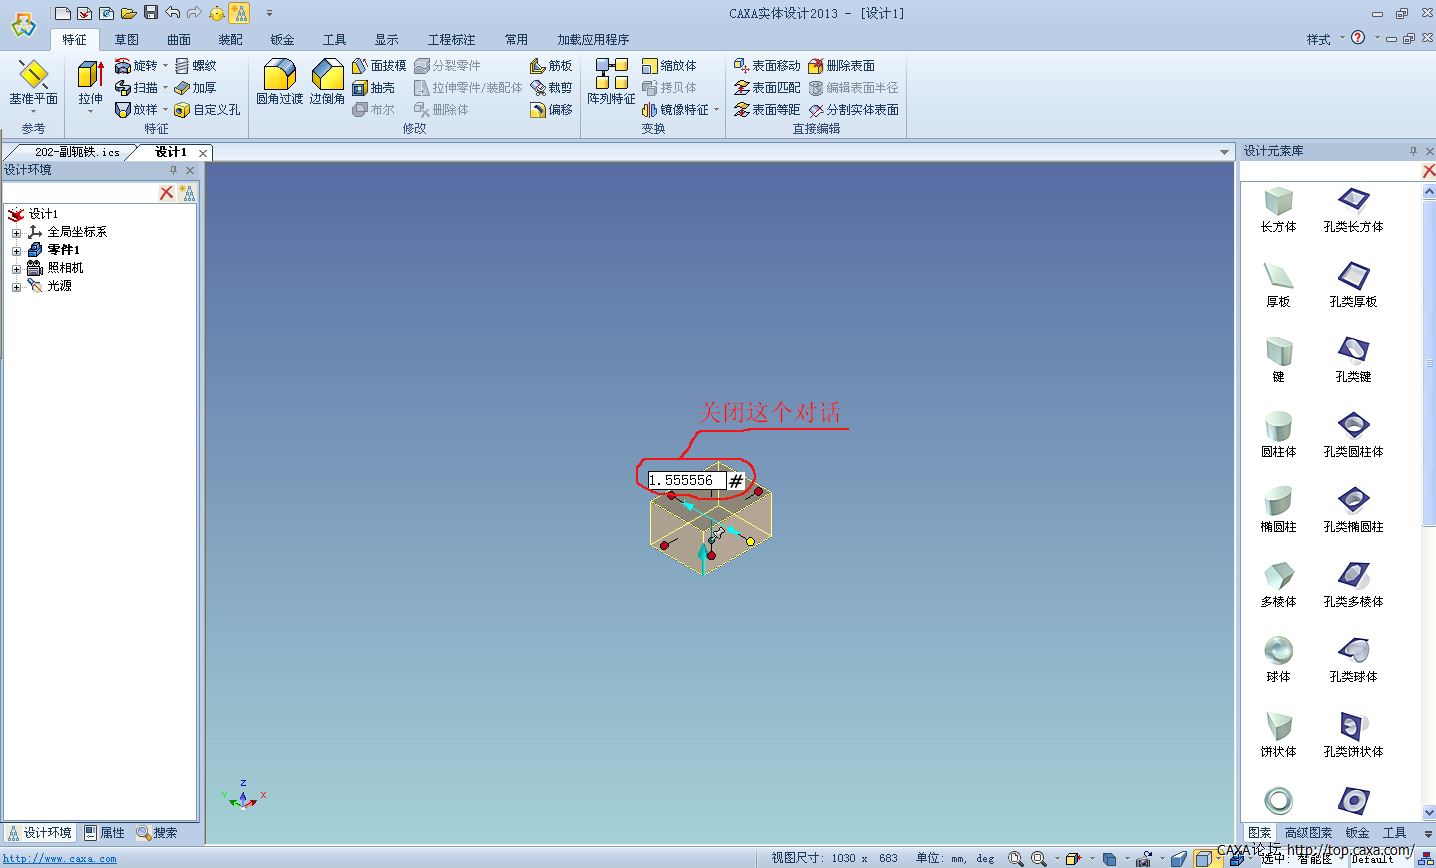The width and height of the screenshot is (1436, 868).
Task: Open the 扫描 dropdown arrow
Action: (166, 88)
